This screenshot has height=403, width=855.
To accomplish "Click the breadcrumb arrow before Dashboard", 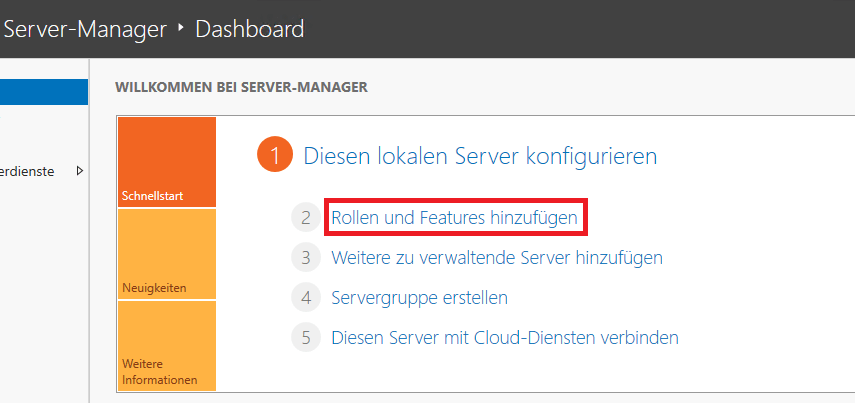I will click(x=181, y=28).
